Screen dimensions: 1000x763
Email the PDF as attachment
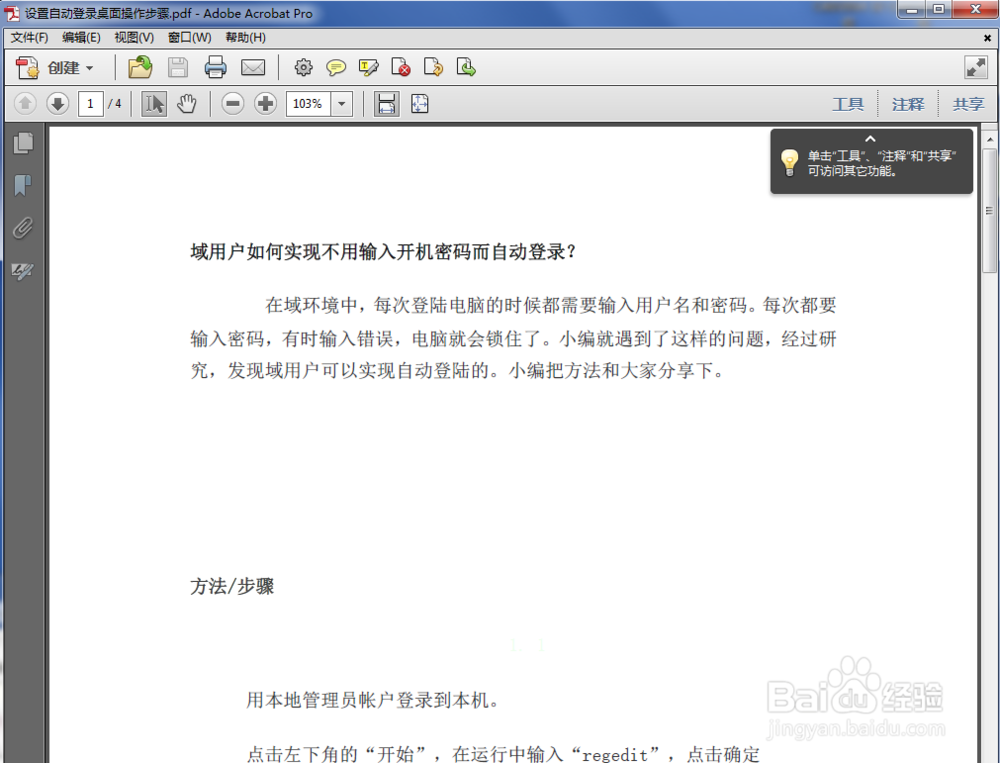point(253,67)
